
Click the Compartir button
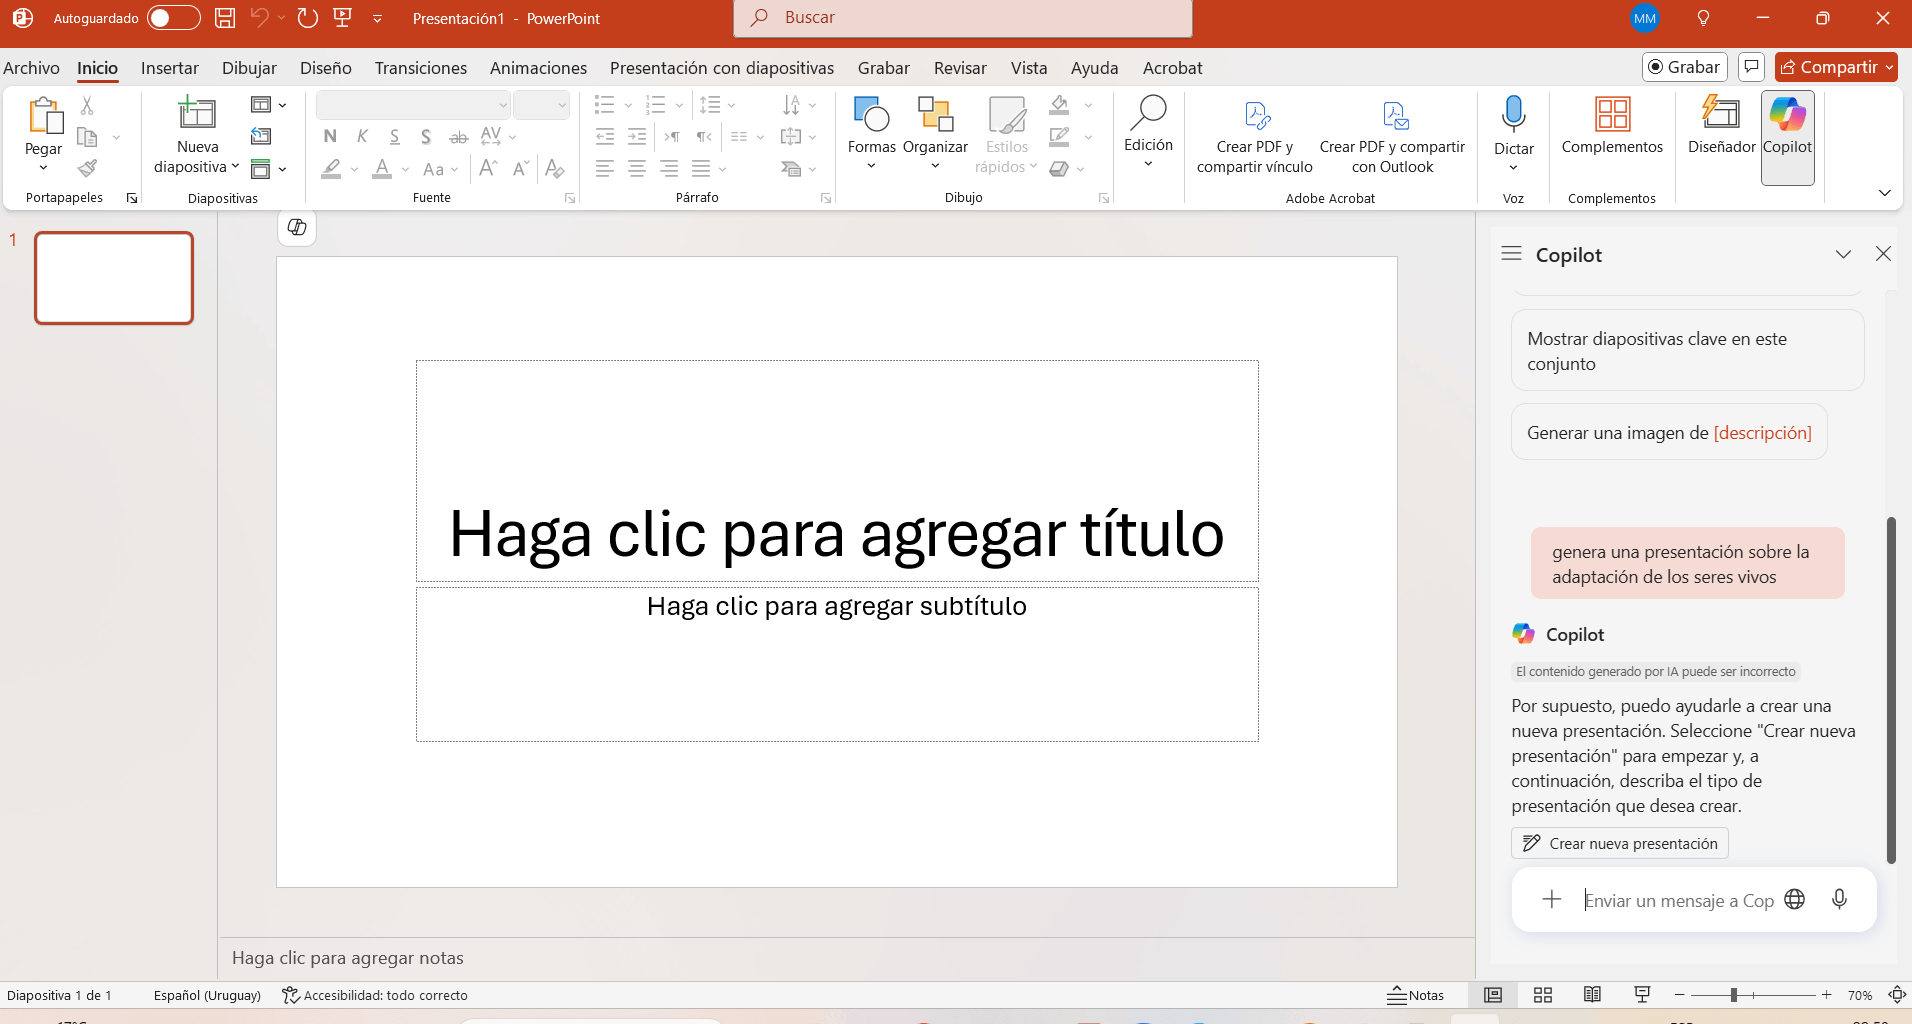point(1829,67)
